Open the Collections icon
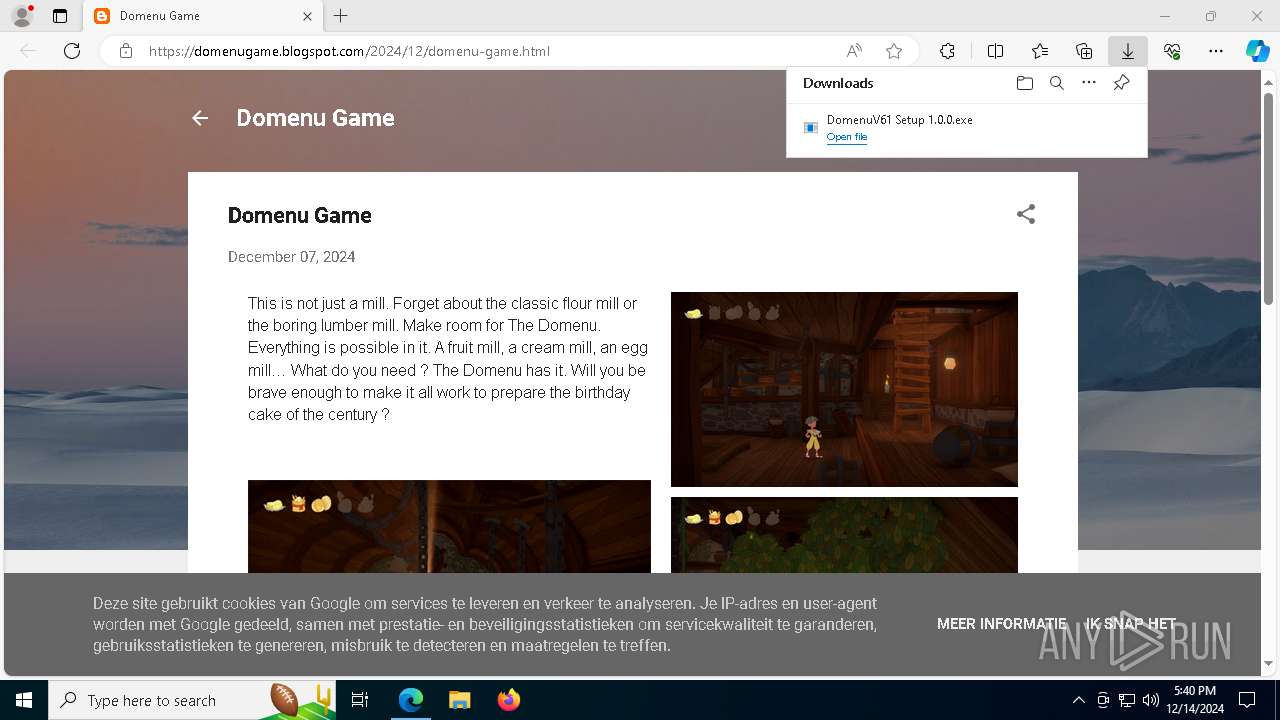Screen dimensions: 1280x720 click(1084, 51)
